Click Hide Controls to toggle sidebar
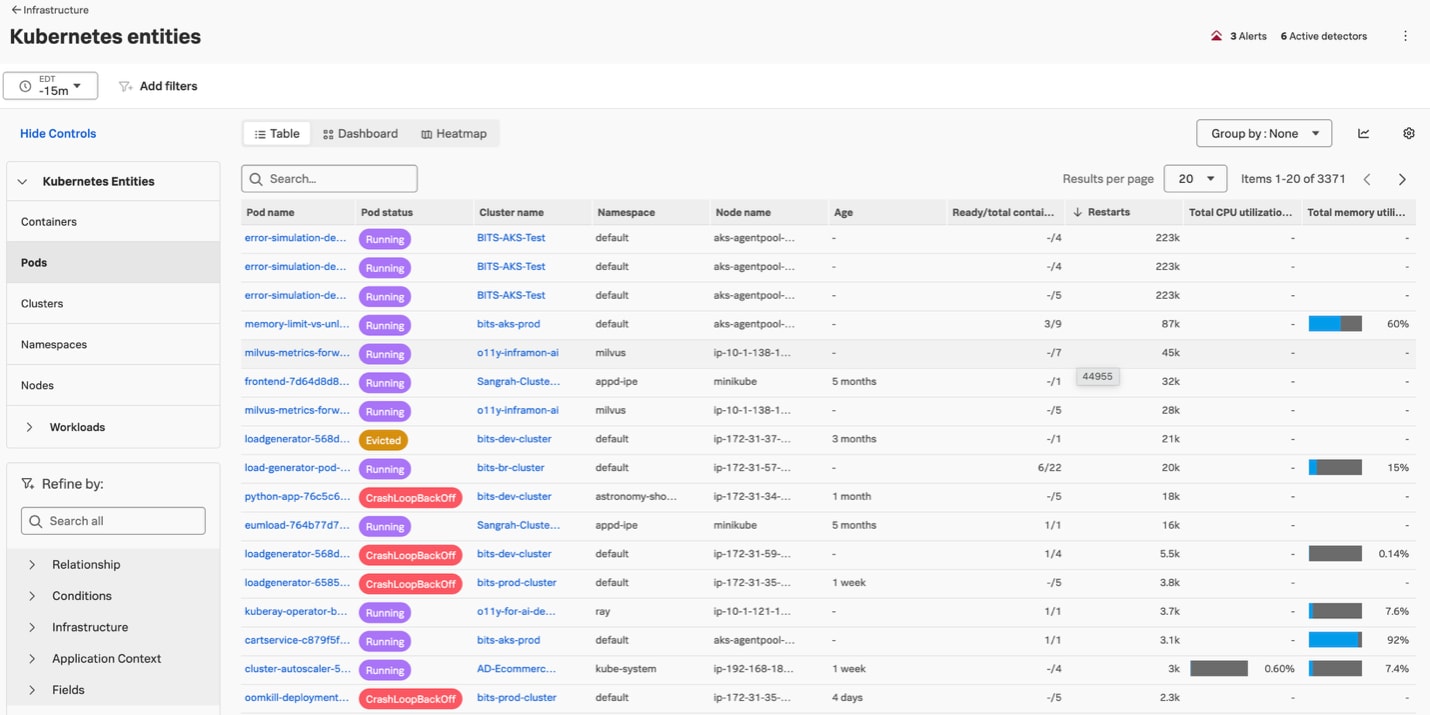Viewport: 1430px width, 715px height. (58, 133)
